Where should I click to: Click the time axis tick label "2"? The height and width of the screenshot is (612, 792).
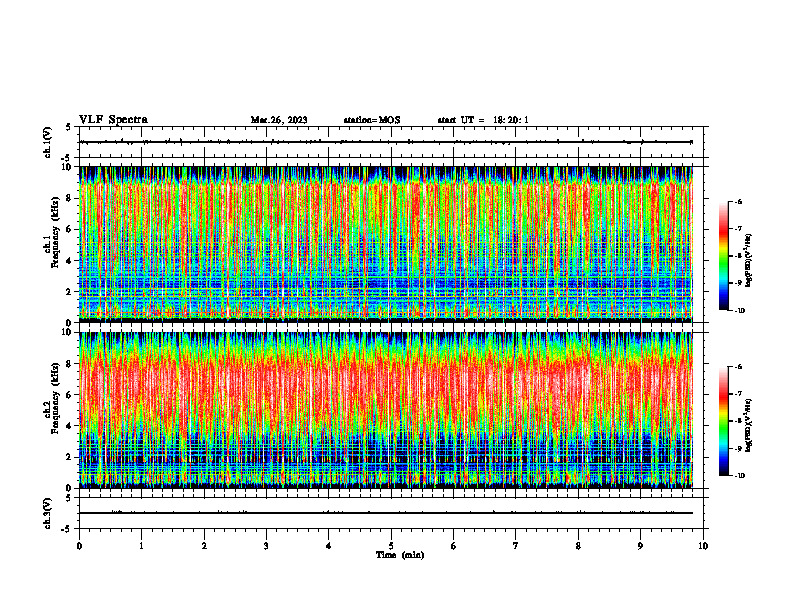pos(204,546)
